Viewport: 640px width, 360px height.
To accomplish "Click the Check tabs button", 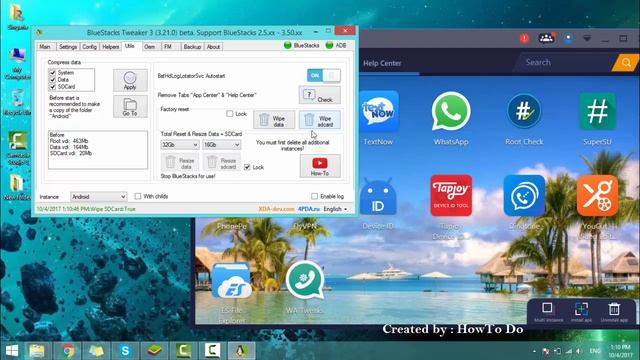I will (x=320, y=95).
